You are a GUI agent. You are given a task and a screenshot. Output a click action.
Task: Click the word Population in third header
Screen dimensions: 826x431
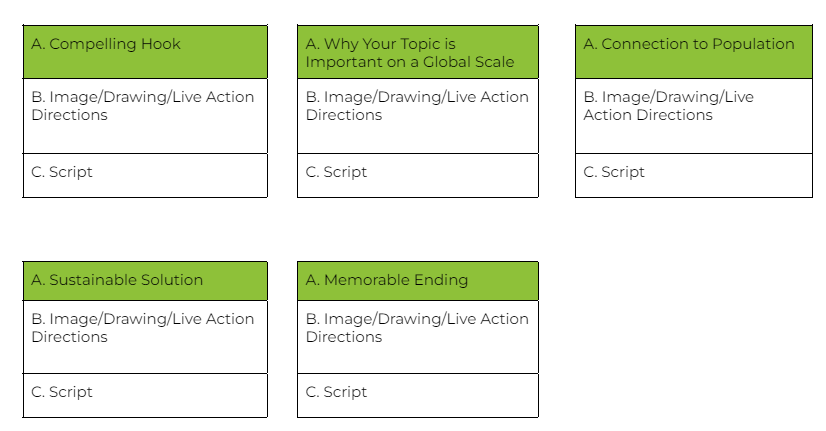pos(753,44)
